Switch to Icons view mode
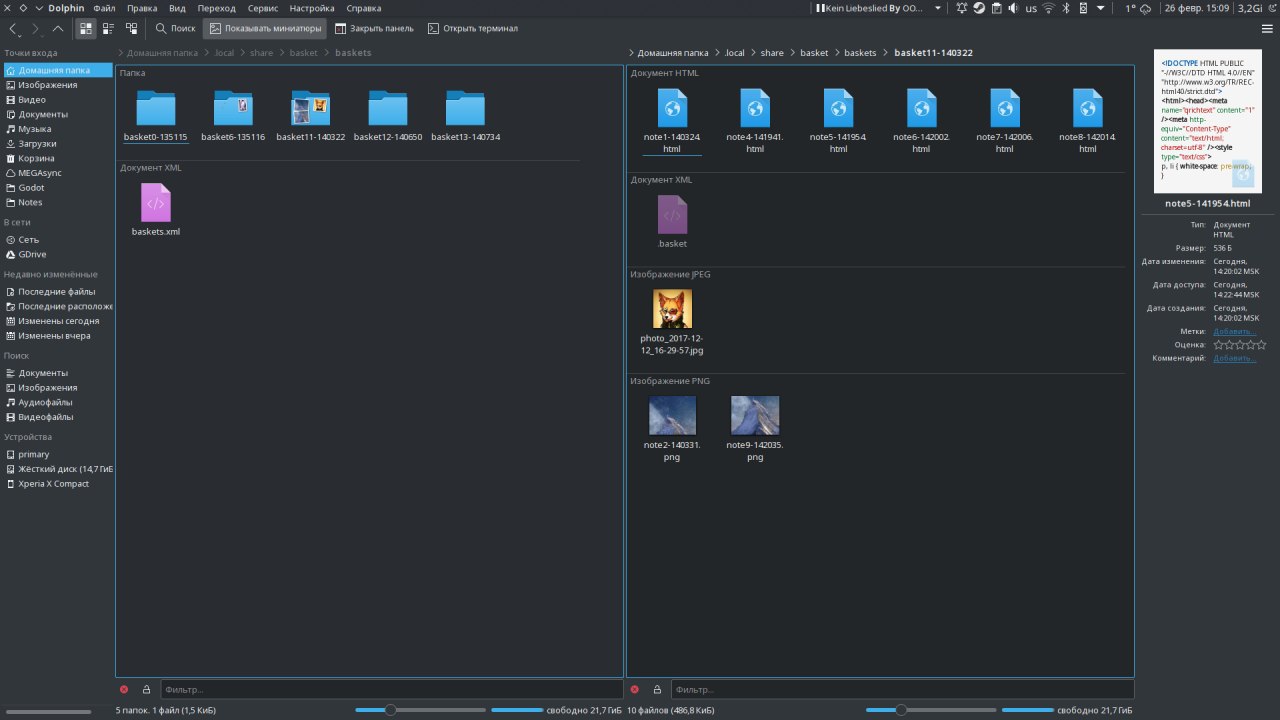 pos(86,29)
